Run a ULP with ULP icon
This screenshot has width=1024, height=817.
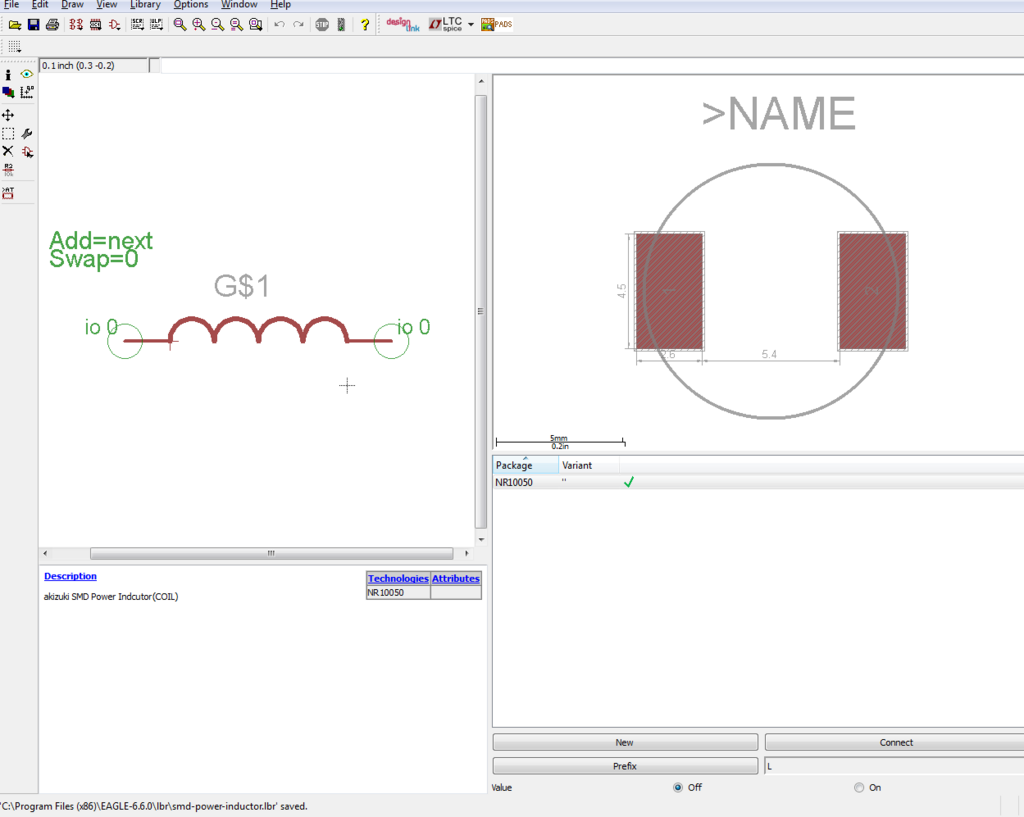[x=156, y=25]
